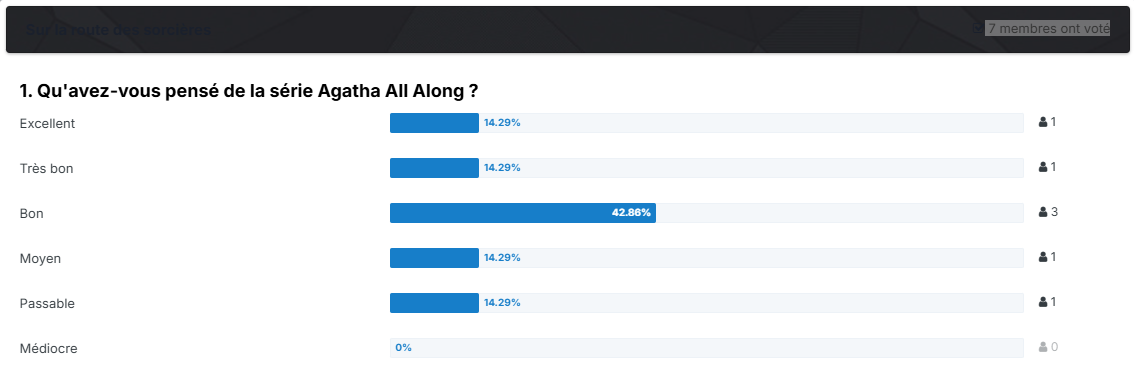Click the greyed voter icon for Médiocre
The height and width of the screenshot is (382, 1134).
coord(1043,347)
